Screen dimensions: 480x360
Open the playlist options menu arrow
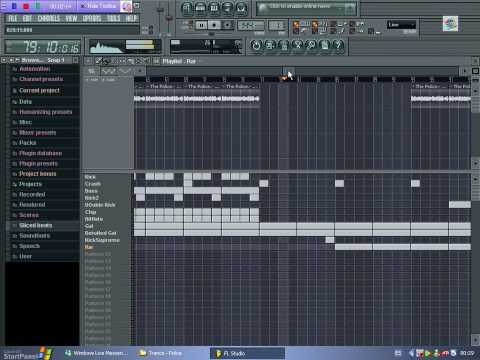pos(88,61)
